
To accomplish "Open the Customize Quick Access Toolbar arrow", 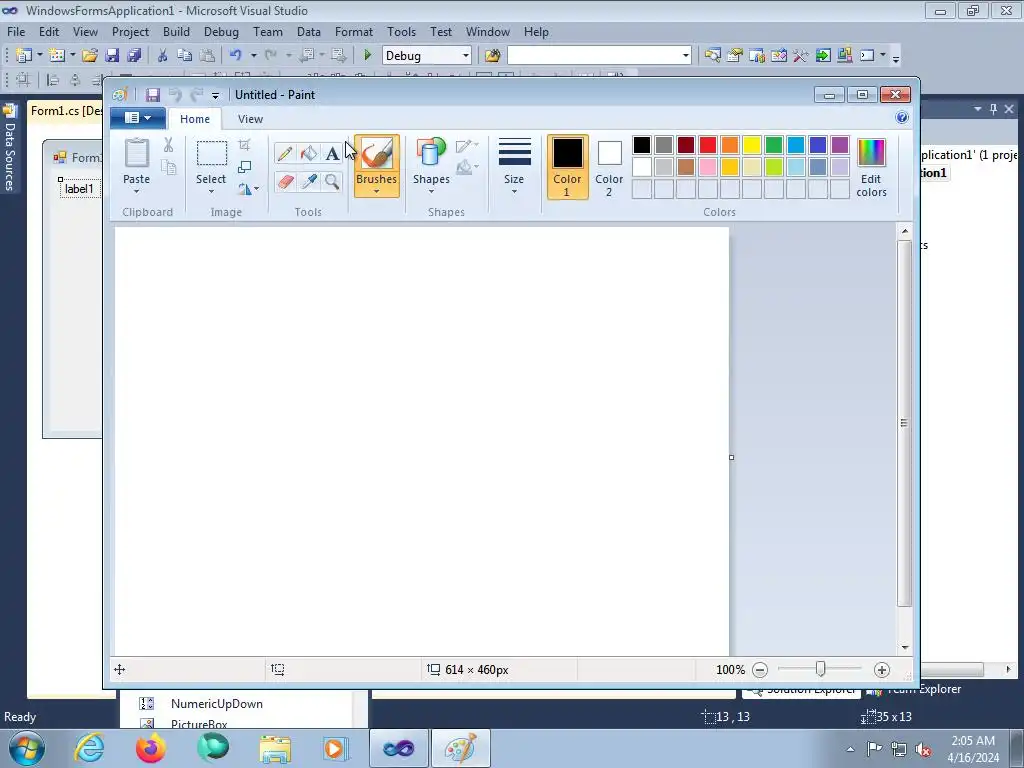I will tap(216, 95).
